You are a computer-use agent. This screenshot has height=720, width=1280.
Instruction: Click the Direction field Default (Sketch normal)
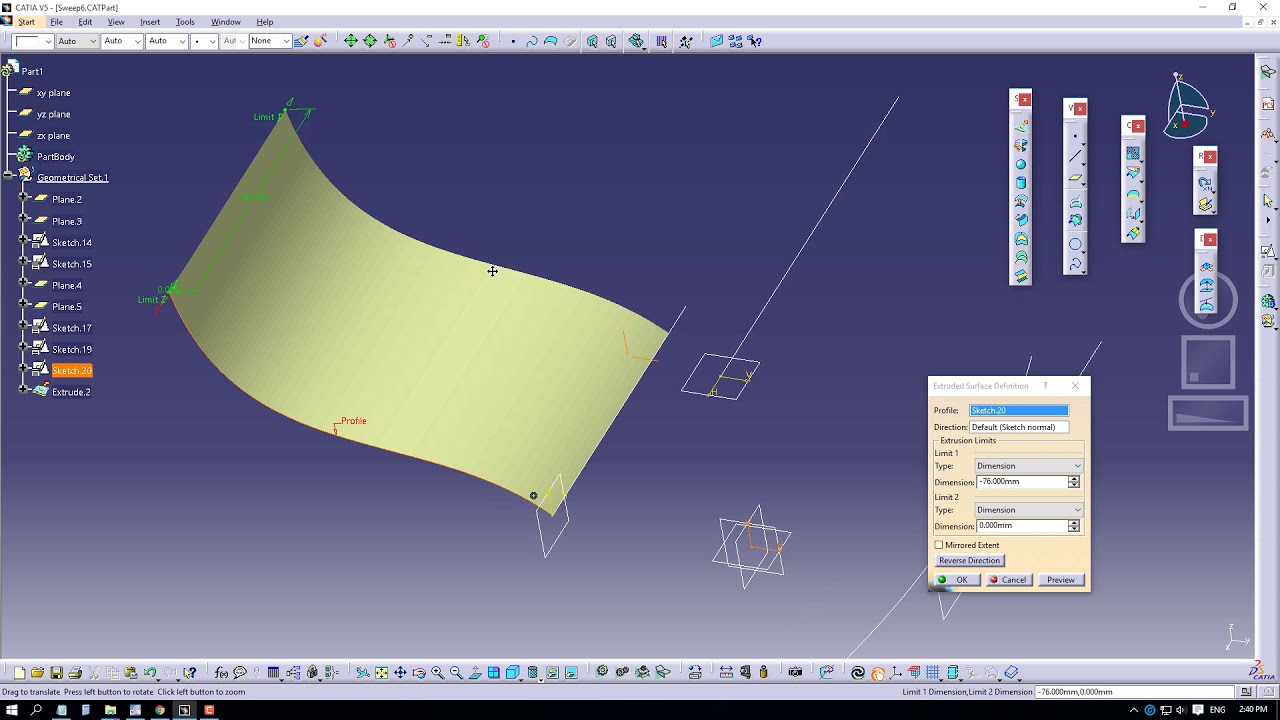1018,427
